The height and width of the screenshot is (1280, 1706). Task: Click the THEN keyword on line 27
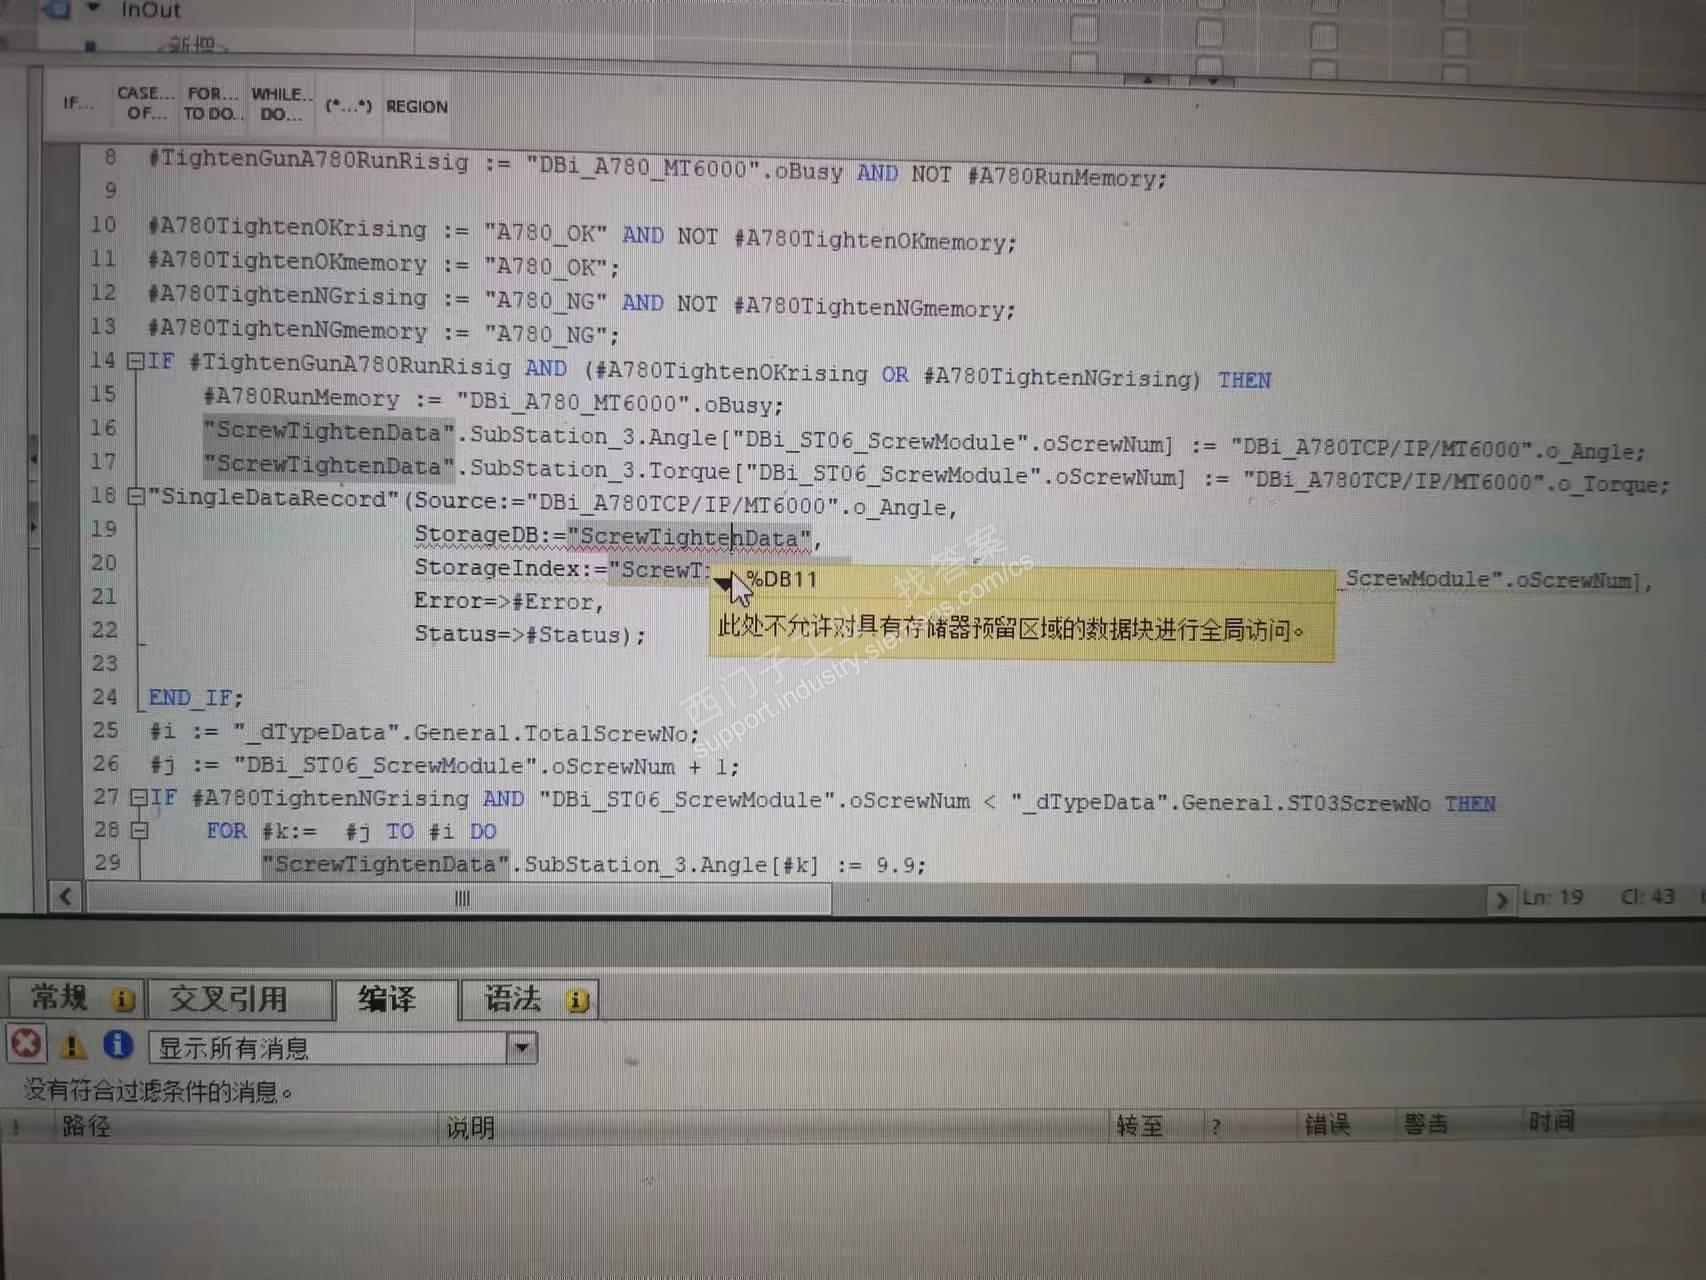pos(1470,804)
